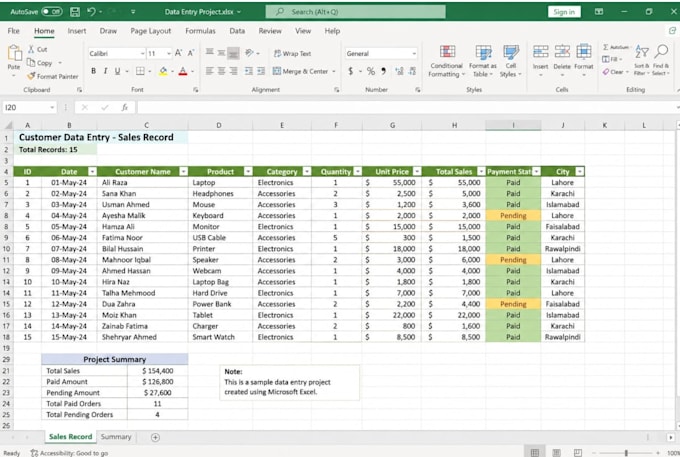Switch to the Formulas tab
Viewport: 680px width, 457px height.
click(x=200, y=31)
